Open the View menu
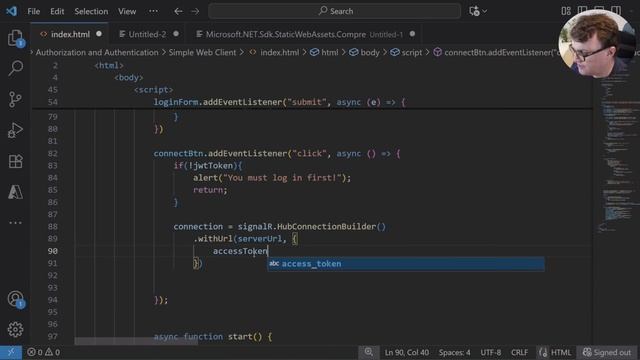 127,11
